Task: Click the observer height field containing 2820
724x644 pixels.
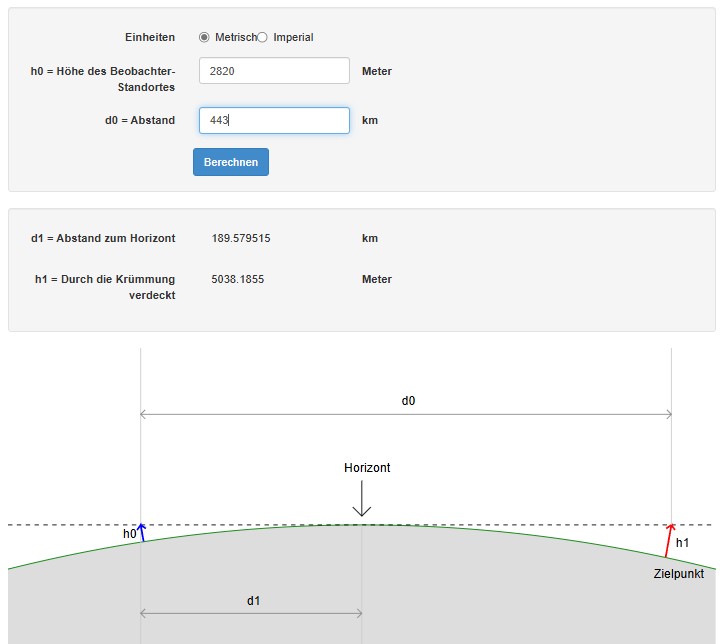Action: point(274,71)
